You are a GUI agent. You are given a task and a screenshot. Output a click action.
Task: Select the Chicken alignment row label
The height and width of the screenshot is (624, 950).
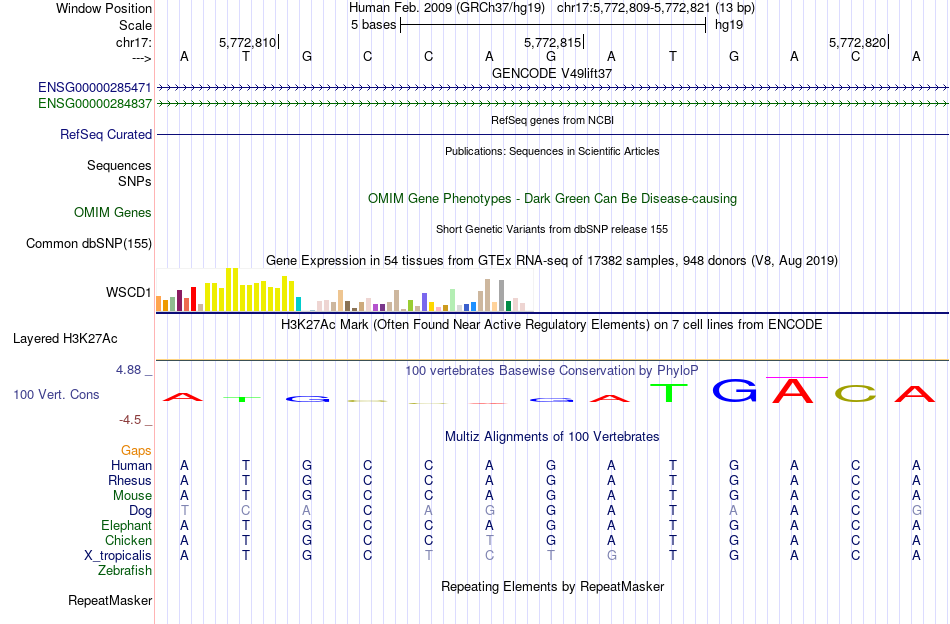(128, 540)
